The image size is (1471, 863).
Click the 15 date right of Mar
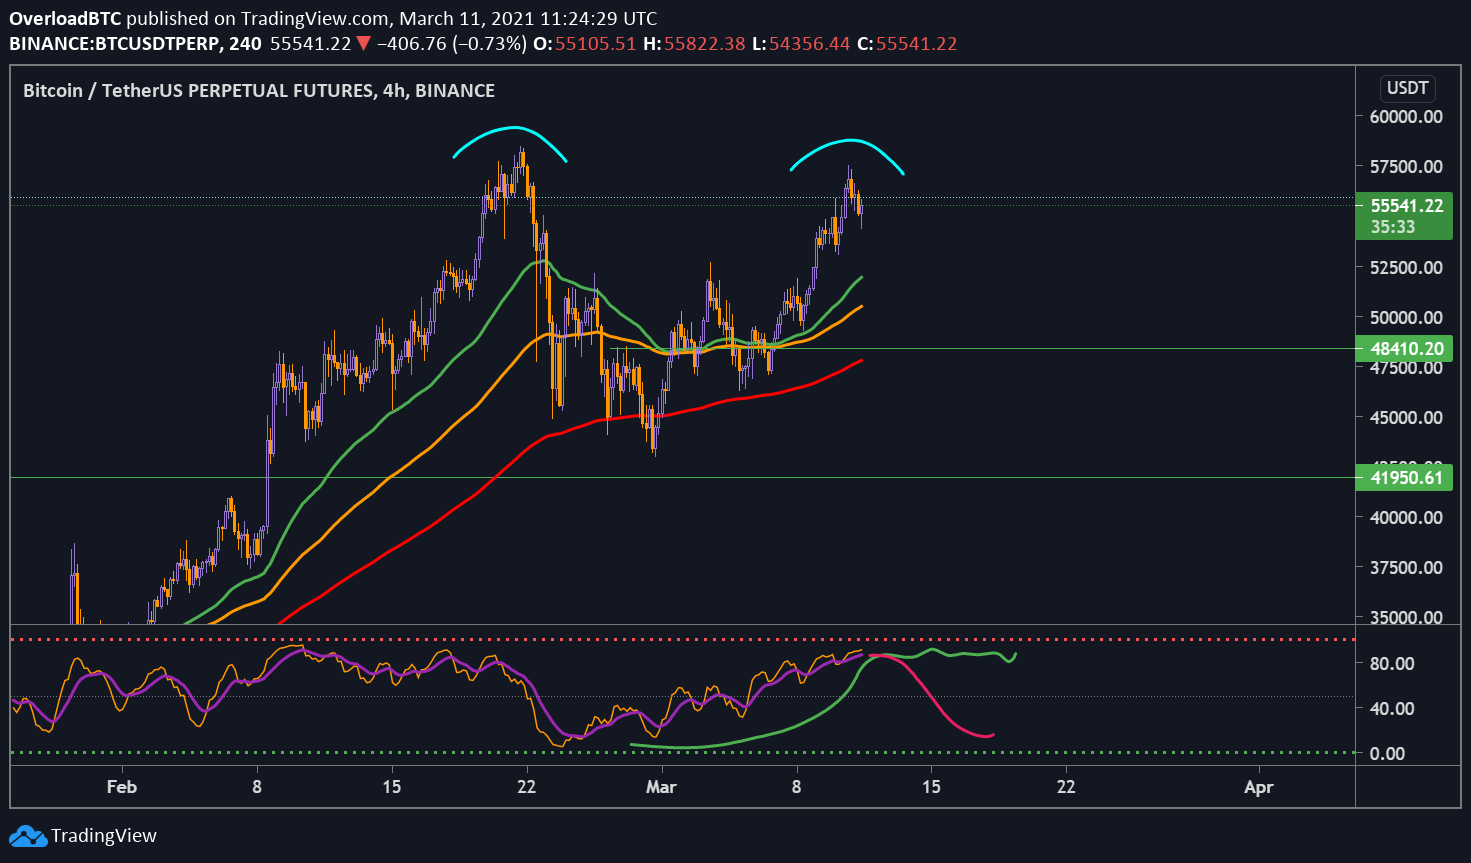(931, 787)
